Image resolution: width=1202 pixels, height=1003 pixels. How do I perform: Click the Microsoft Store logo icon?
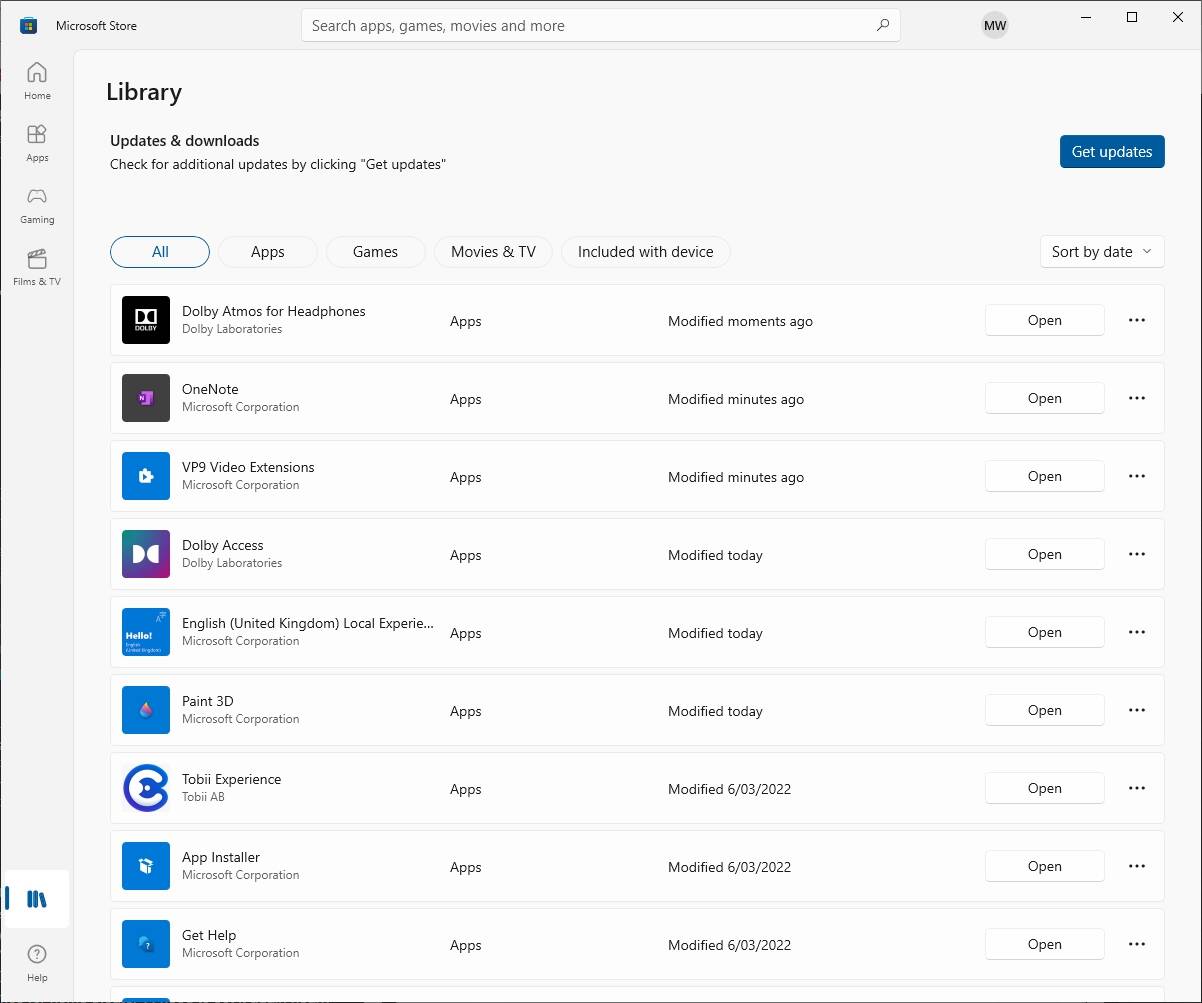point(28,26)
